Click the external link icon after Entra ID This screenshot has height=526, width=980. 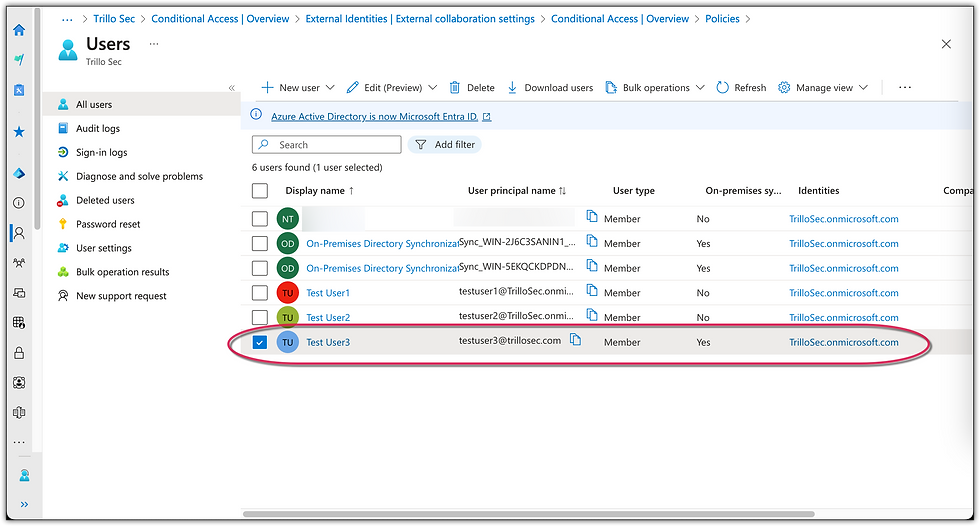tap(487, 117)
